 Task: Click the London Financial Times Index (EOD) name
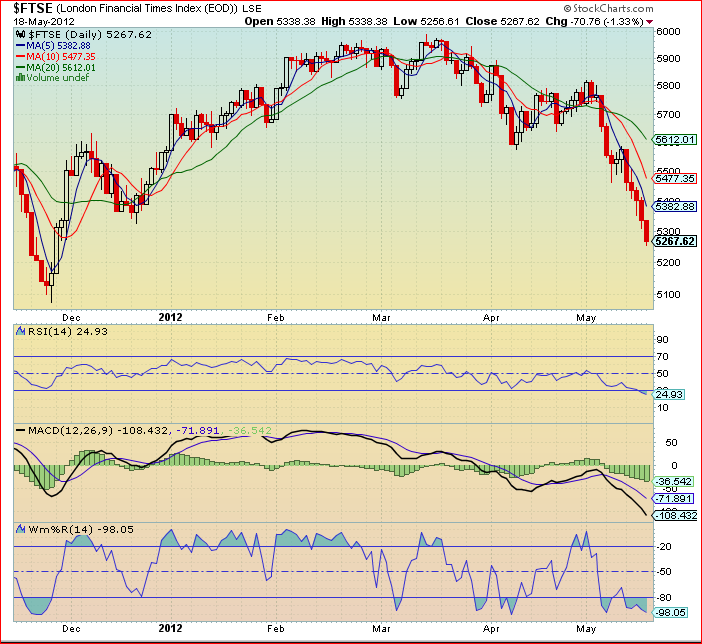click(x=147, y=9)
